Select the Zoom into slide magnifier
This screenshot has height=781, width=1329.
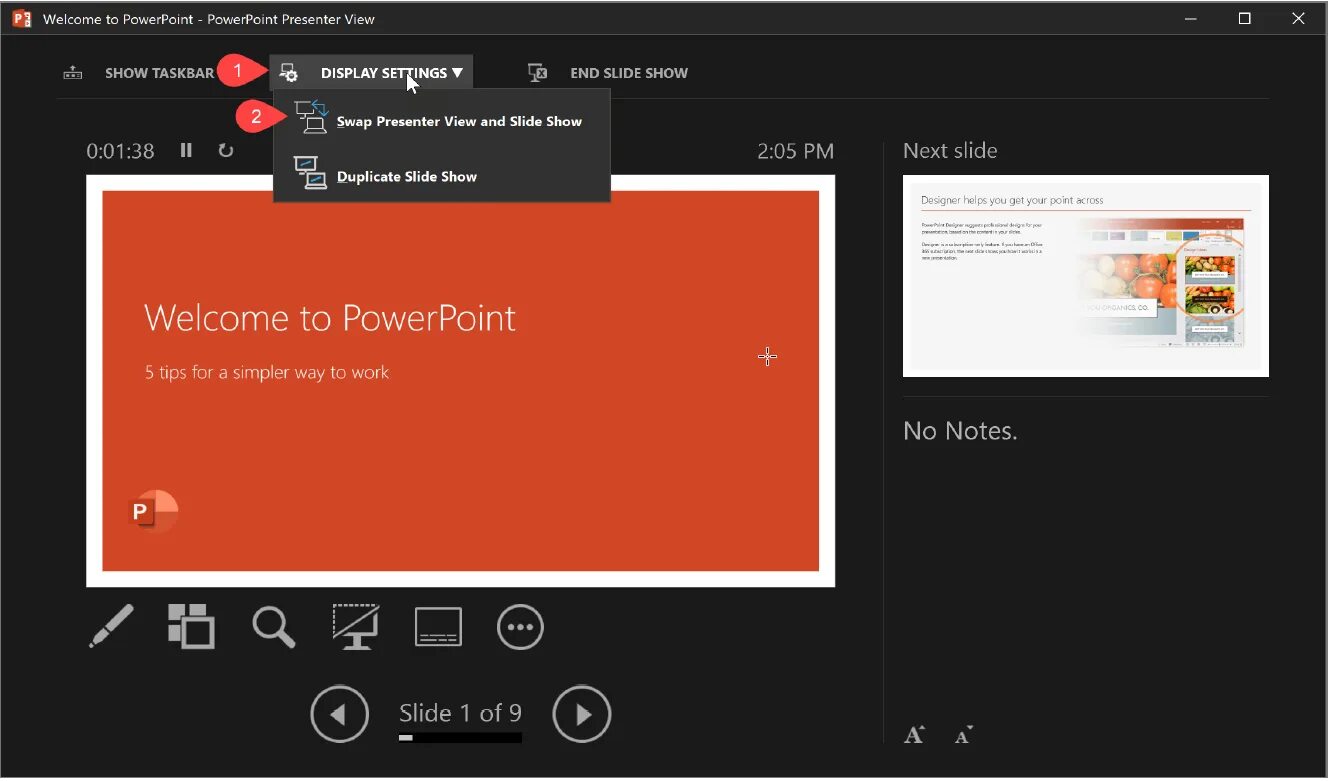click(273, 627)
